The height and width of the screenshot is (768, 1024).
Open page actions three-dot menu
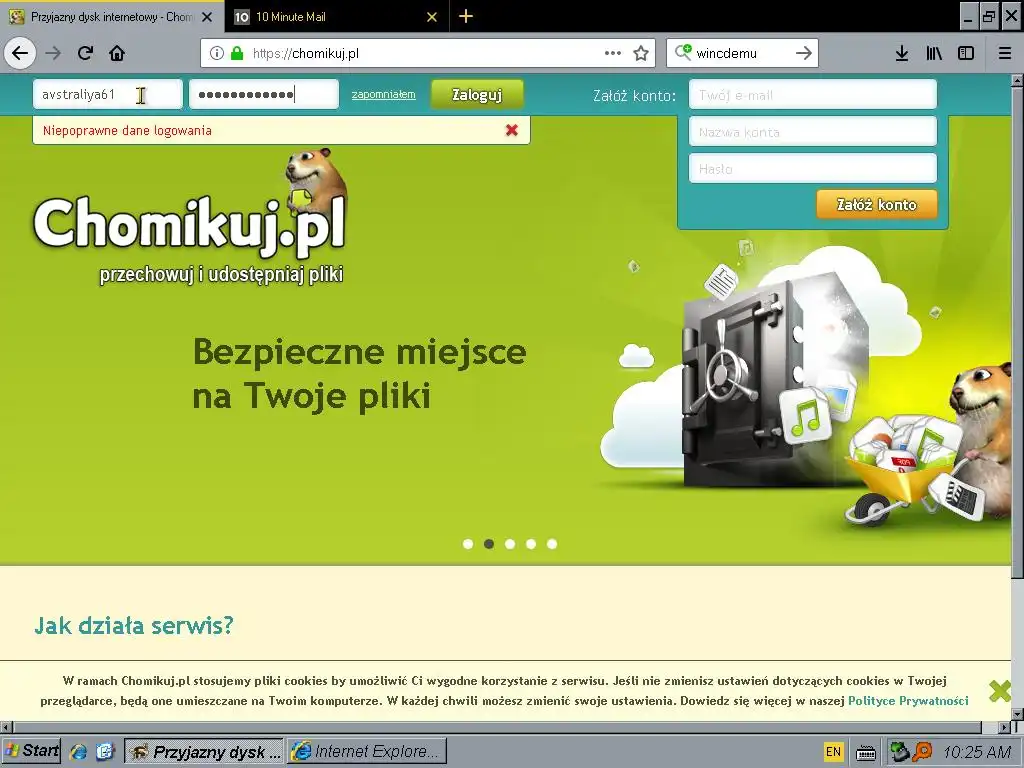(613, 53)
